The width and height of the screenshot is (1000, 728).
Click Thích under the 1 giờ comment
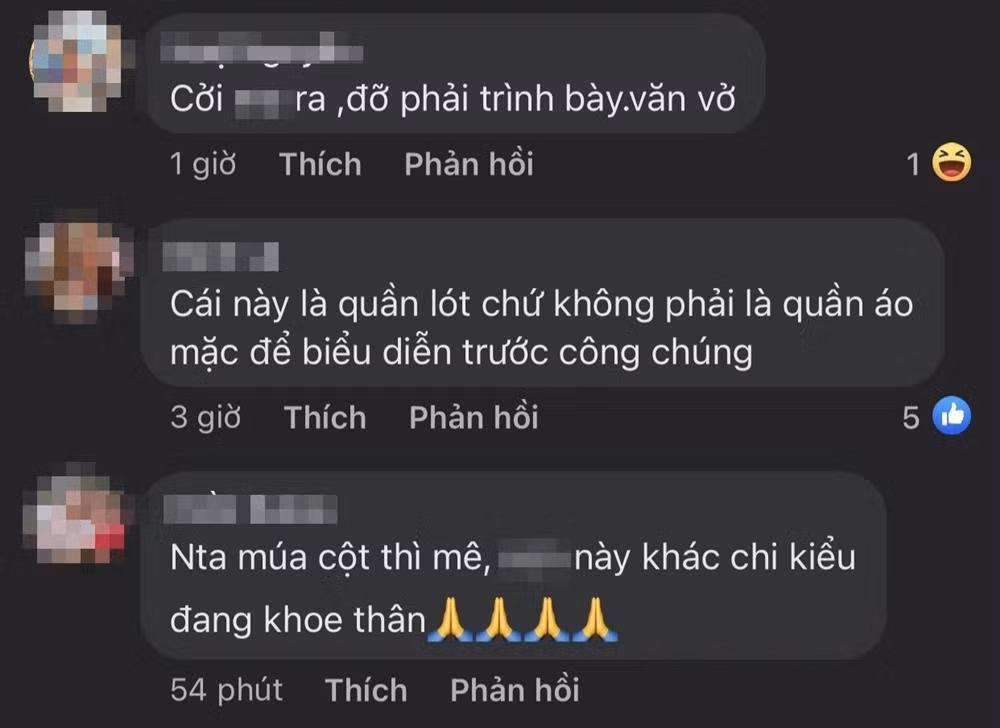(x=320, y=164)
